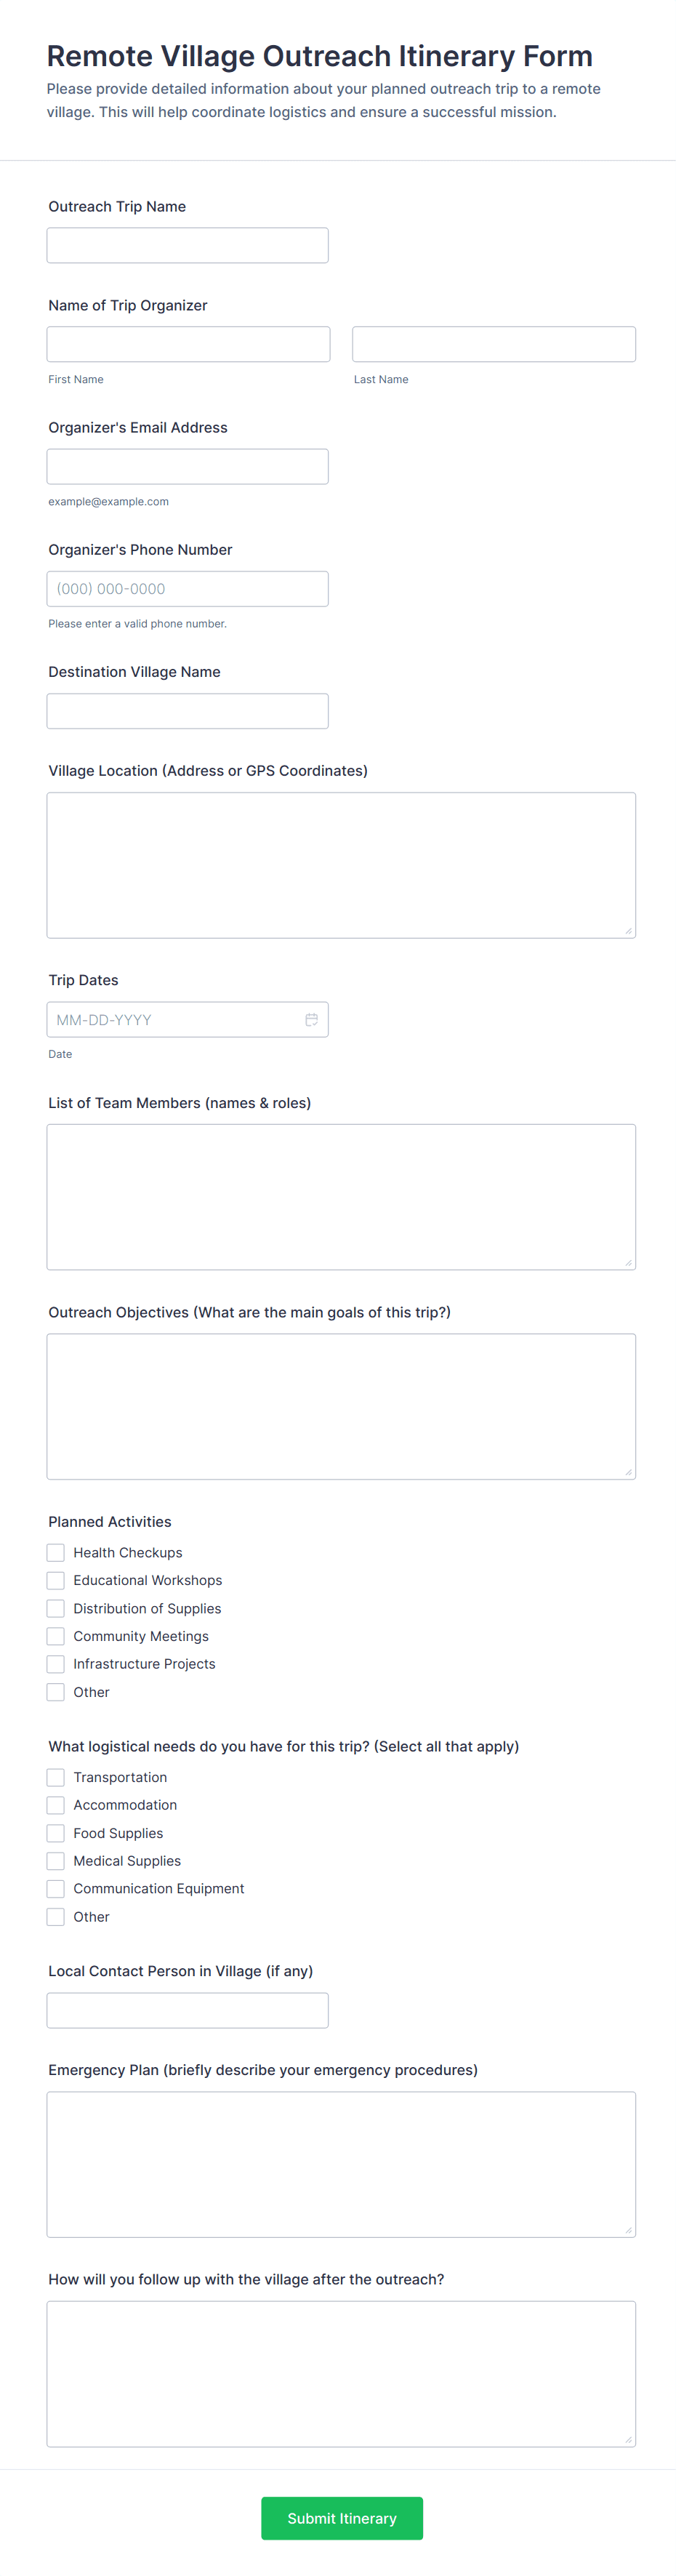Tick the Educational Workshops checkbox
The image size is (676, 2576).
pos(56,1581)
